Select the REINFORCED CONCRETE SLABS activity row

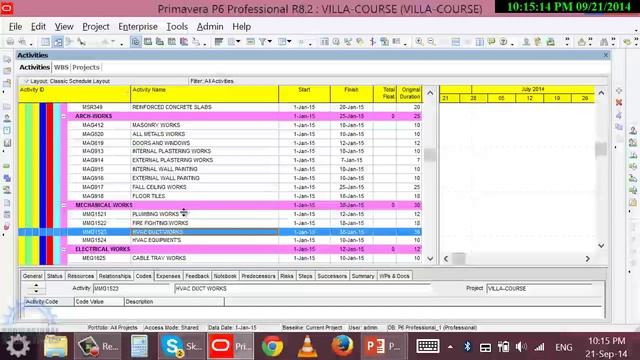pos(220,107)
